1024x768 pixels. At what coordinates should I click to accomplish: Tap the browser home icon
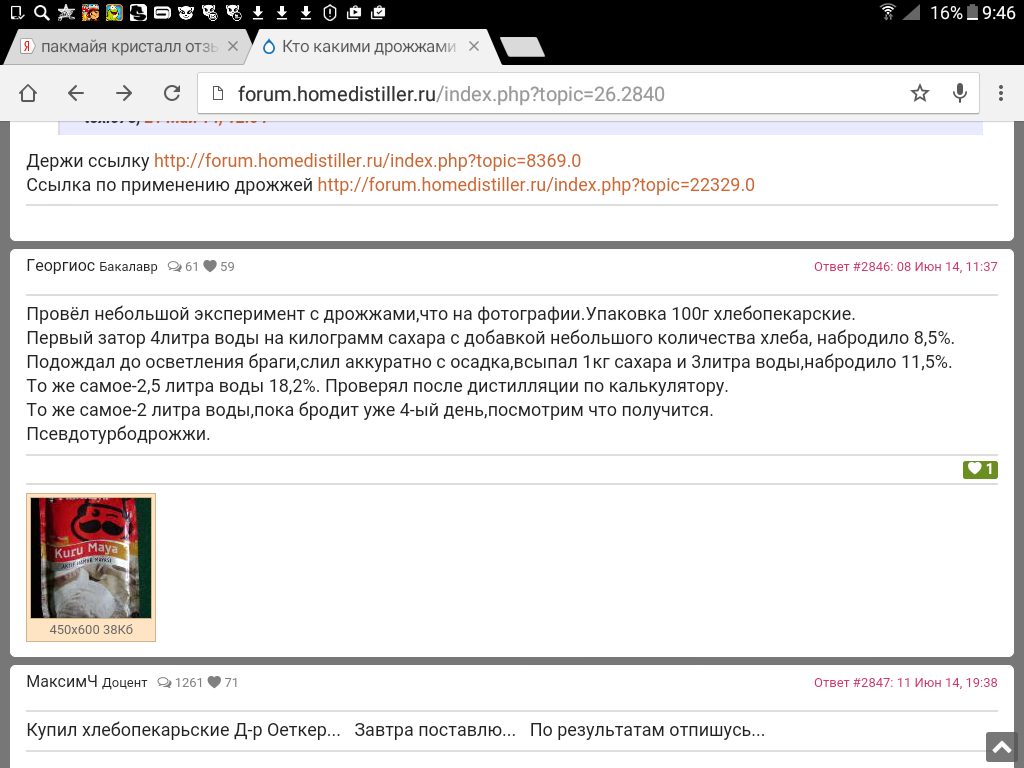tap(28, 93)
